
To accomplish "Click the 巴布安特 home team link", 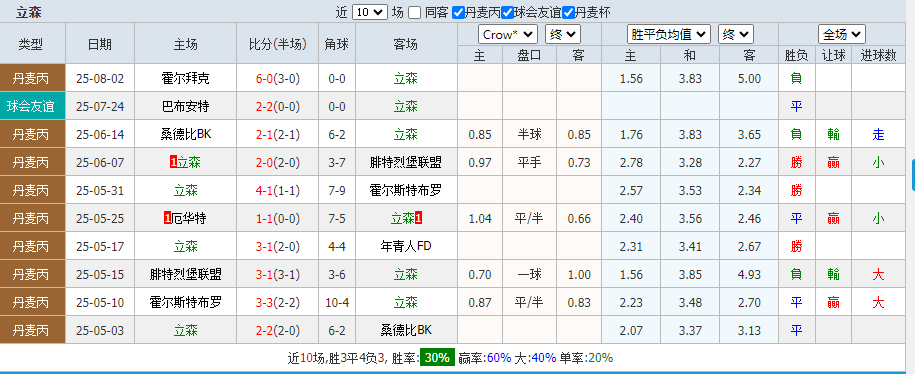I will click(185, 106).
